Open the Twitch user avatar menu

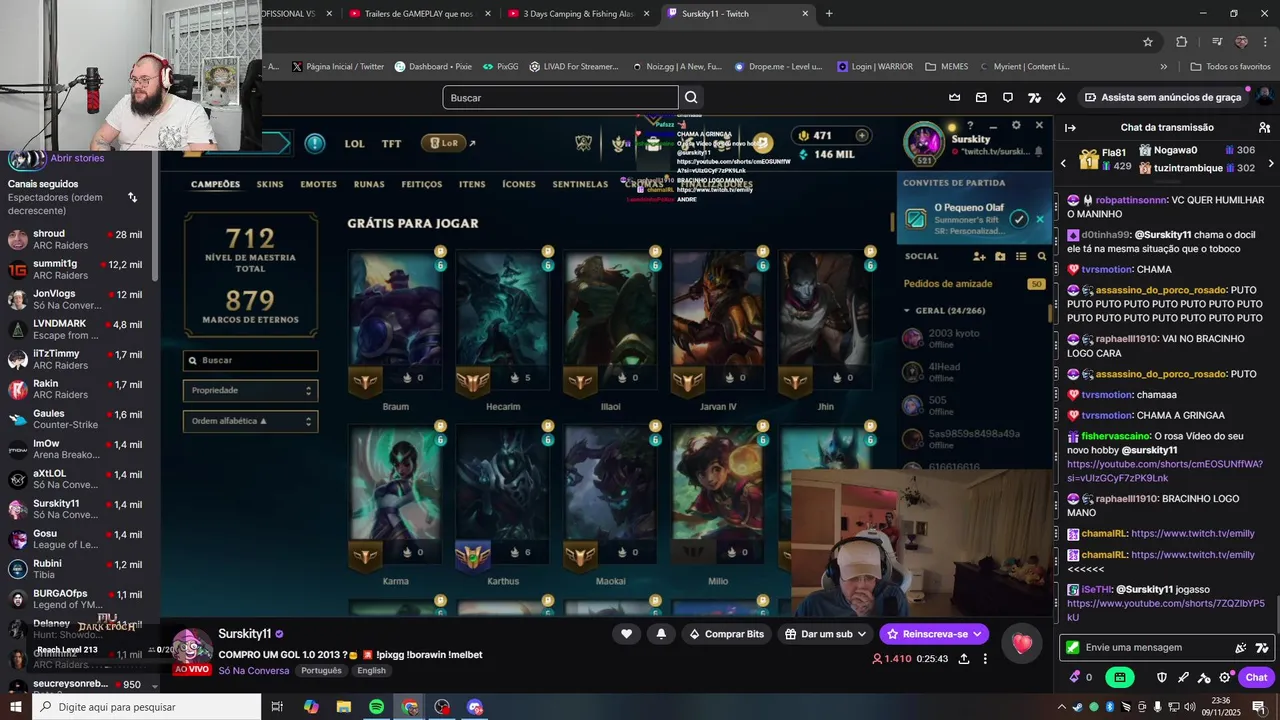[x=1264, y=98]
